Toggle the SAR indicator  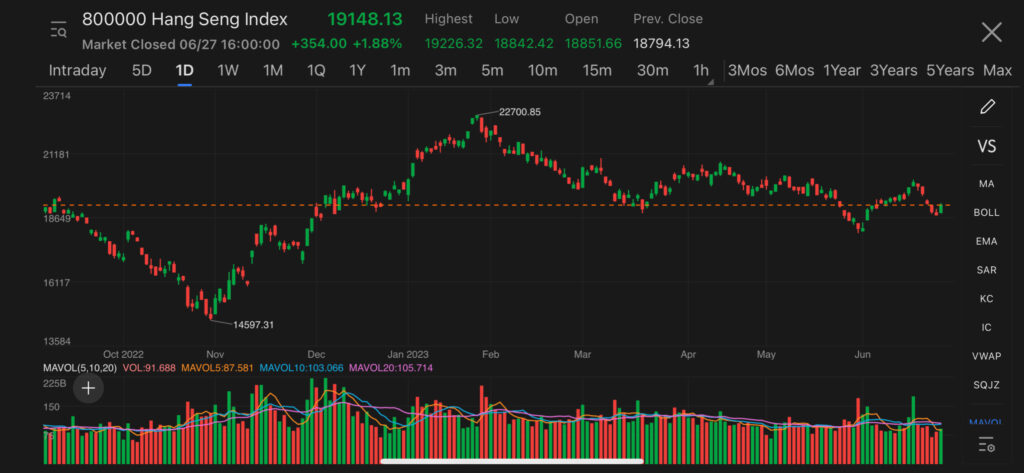coord(986,270)
